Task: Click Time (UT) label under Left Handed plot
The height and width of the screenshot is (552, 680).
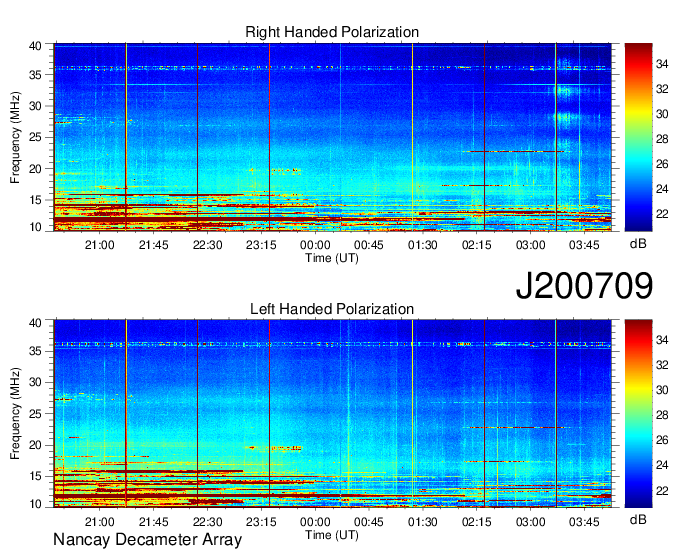Action: click(x=332, y=535)
